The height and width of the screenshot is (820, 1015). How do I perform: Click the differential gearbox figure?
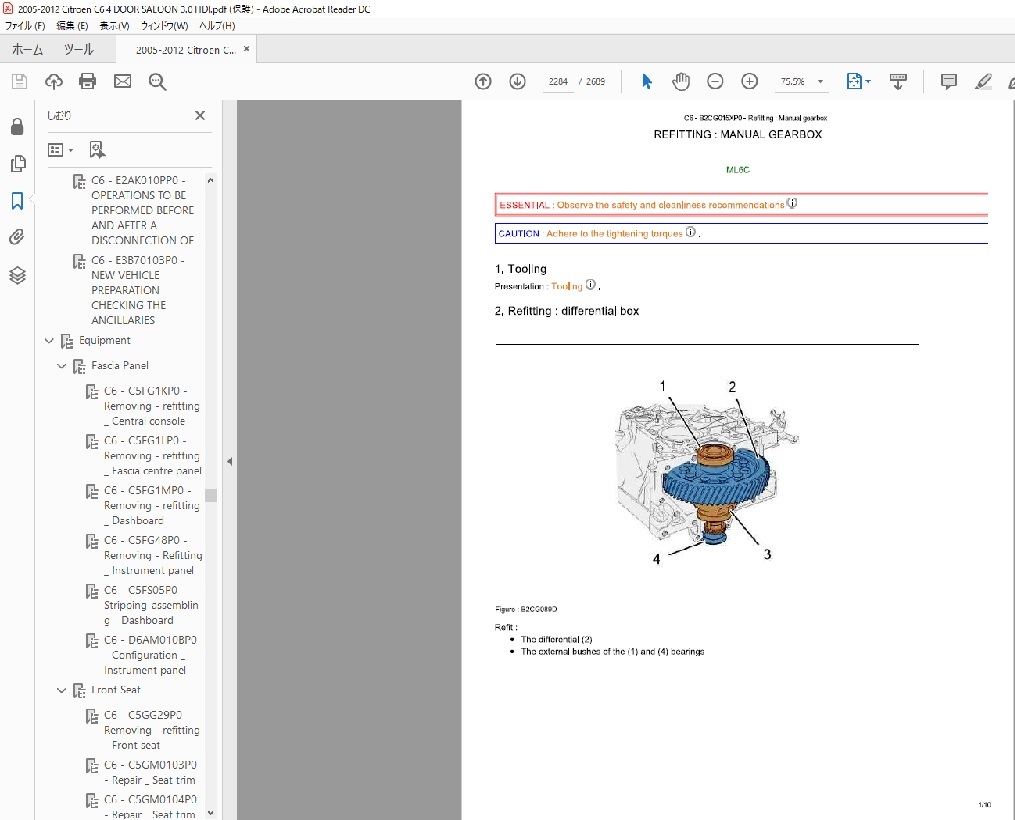[707, 472]
